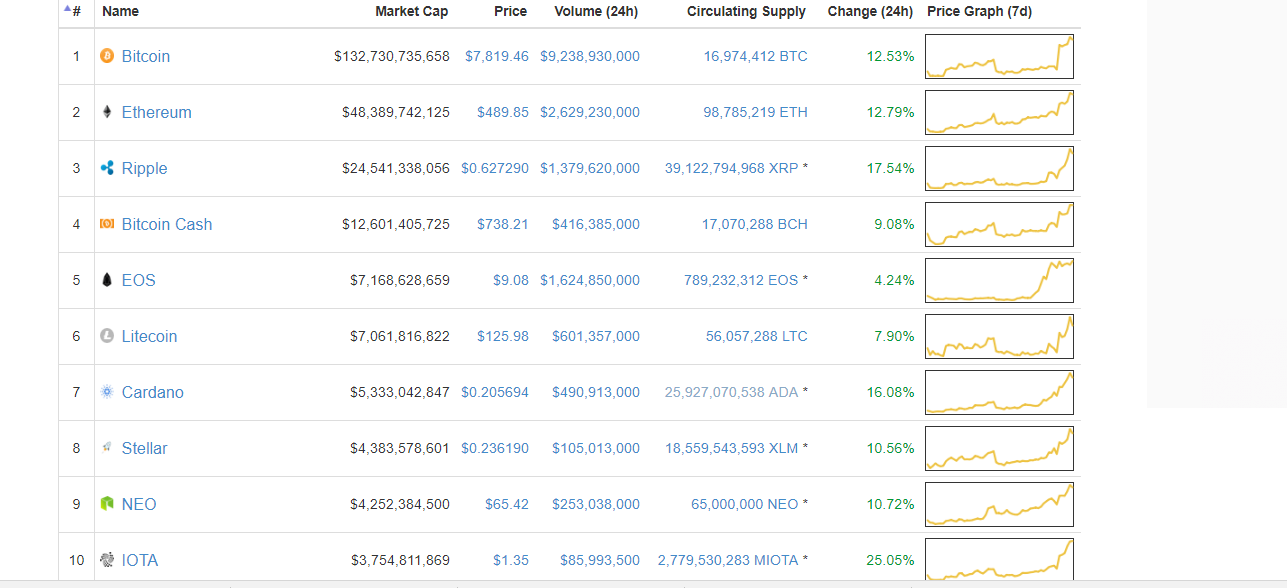1287x588 pixels.
Task: Click Ethereum supply 98,785,219 ETH
Action: pyautogui.click(x=755, y=112)
